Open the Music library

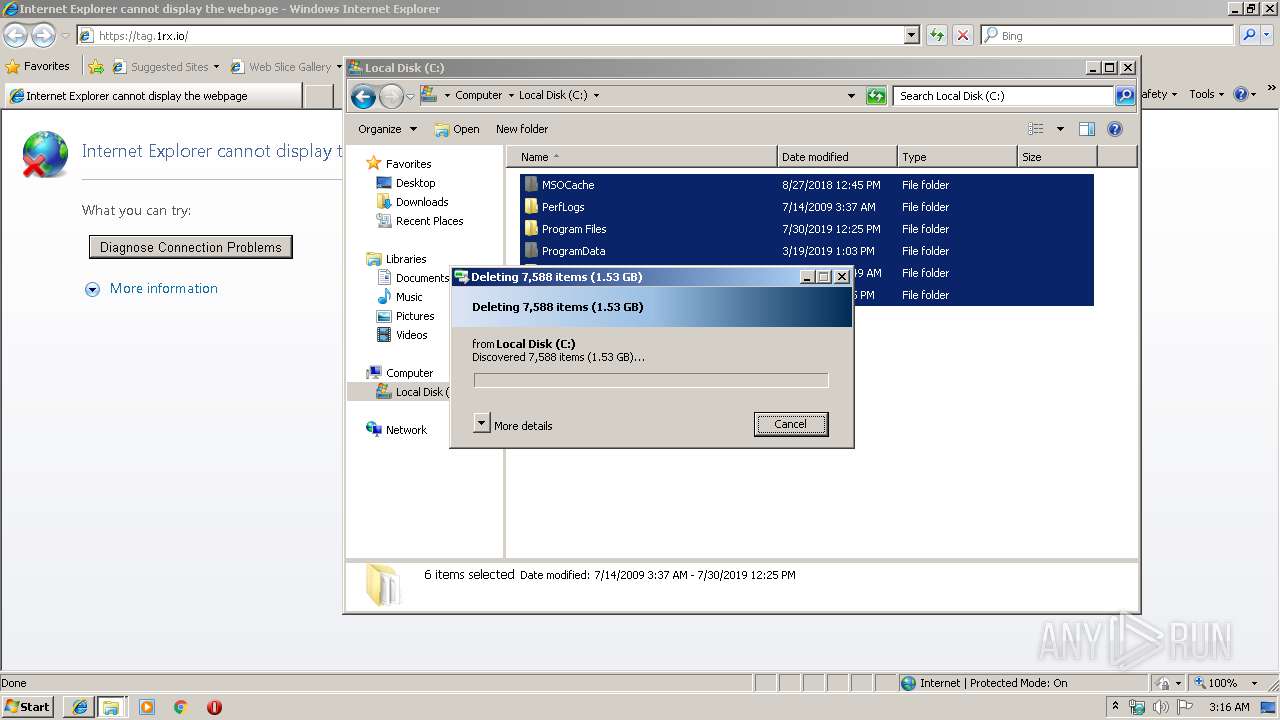[x=400, y=297]
